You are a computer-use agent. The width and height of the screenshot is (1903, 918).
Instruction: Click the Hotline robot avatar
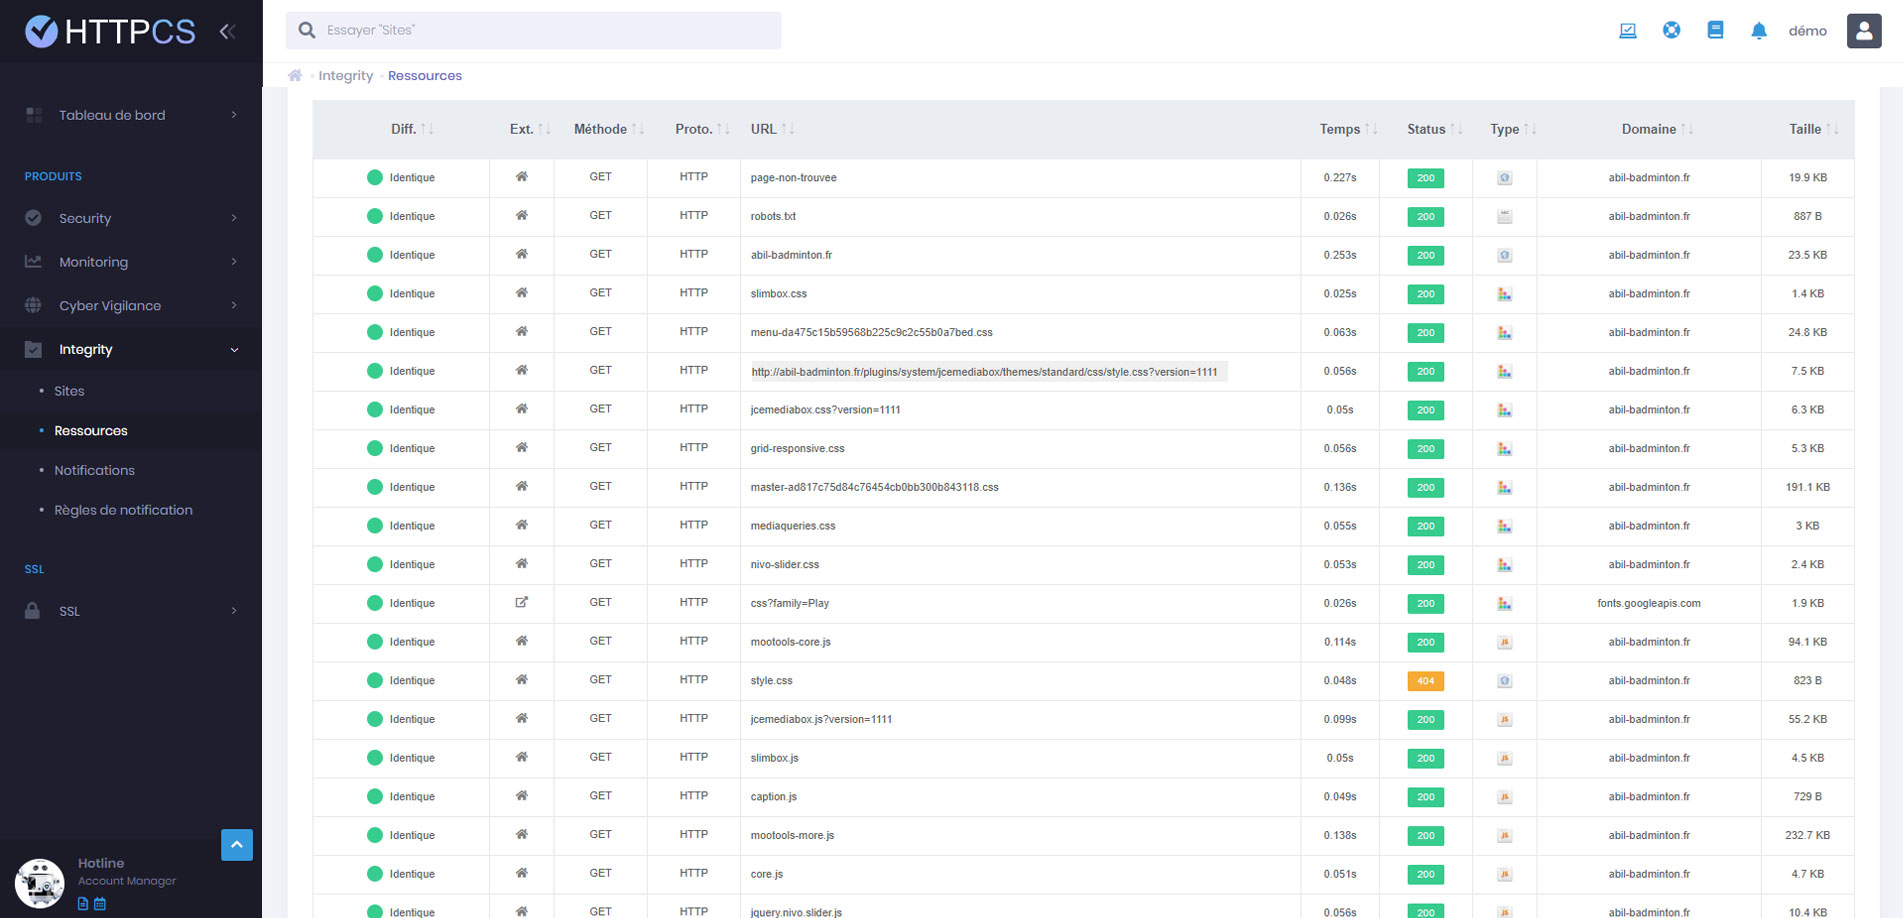coord(40,883)
